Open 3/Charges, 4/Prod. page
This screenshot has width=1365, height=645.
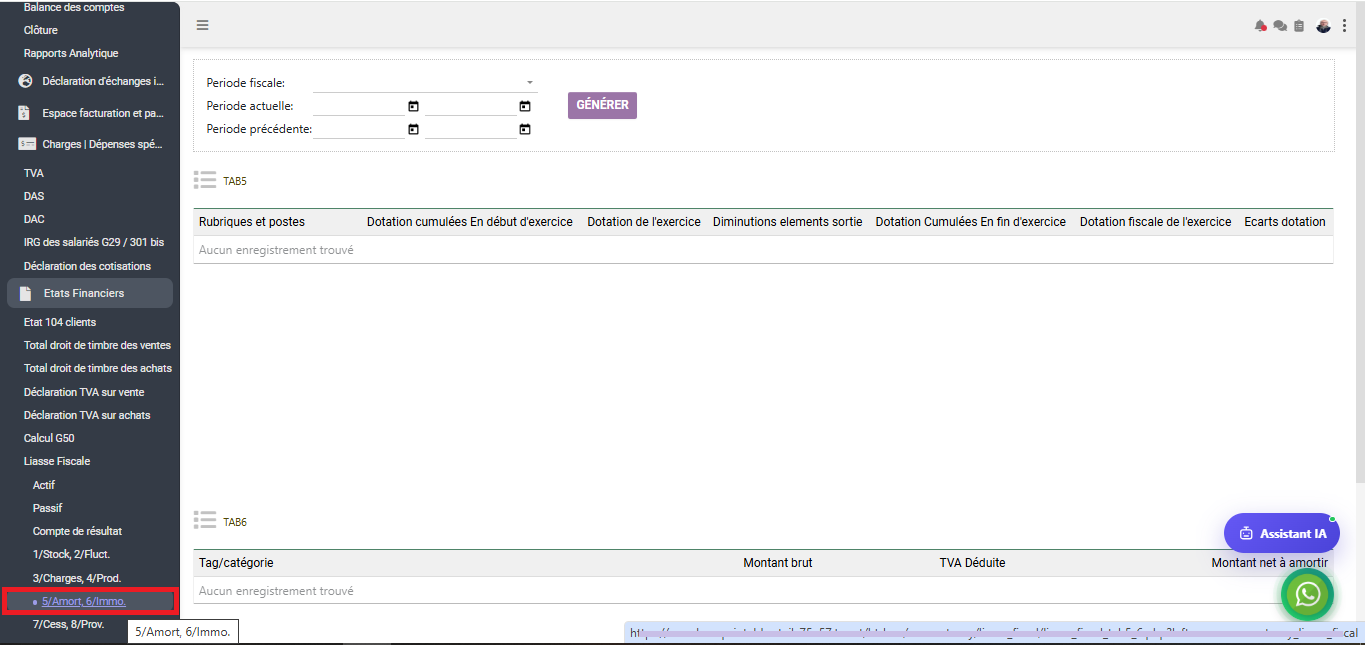point(75,578)
